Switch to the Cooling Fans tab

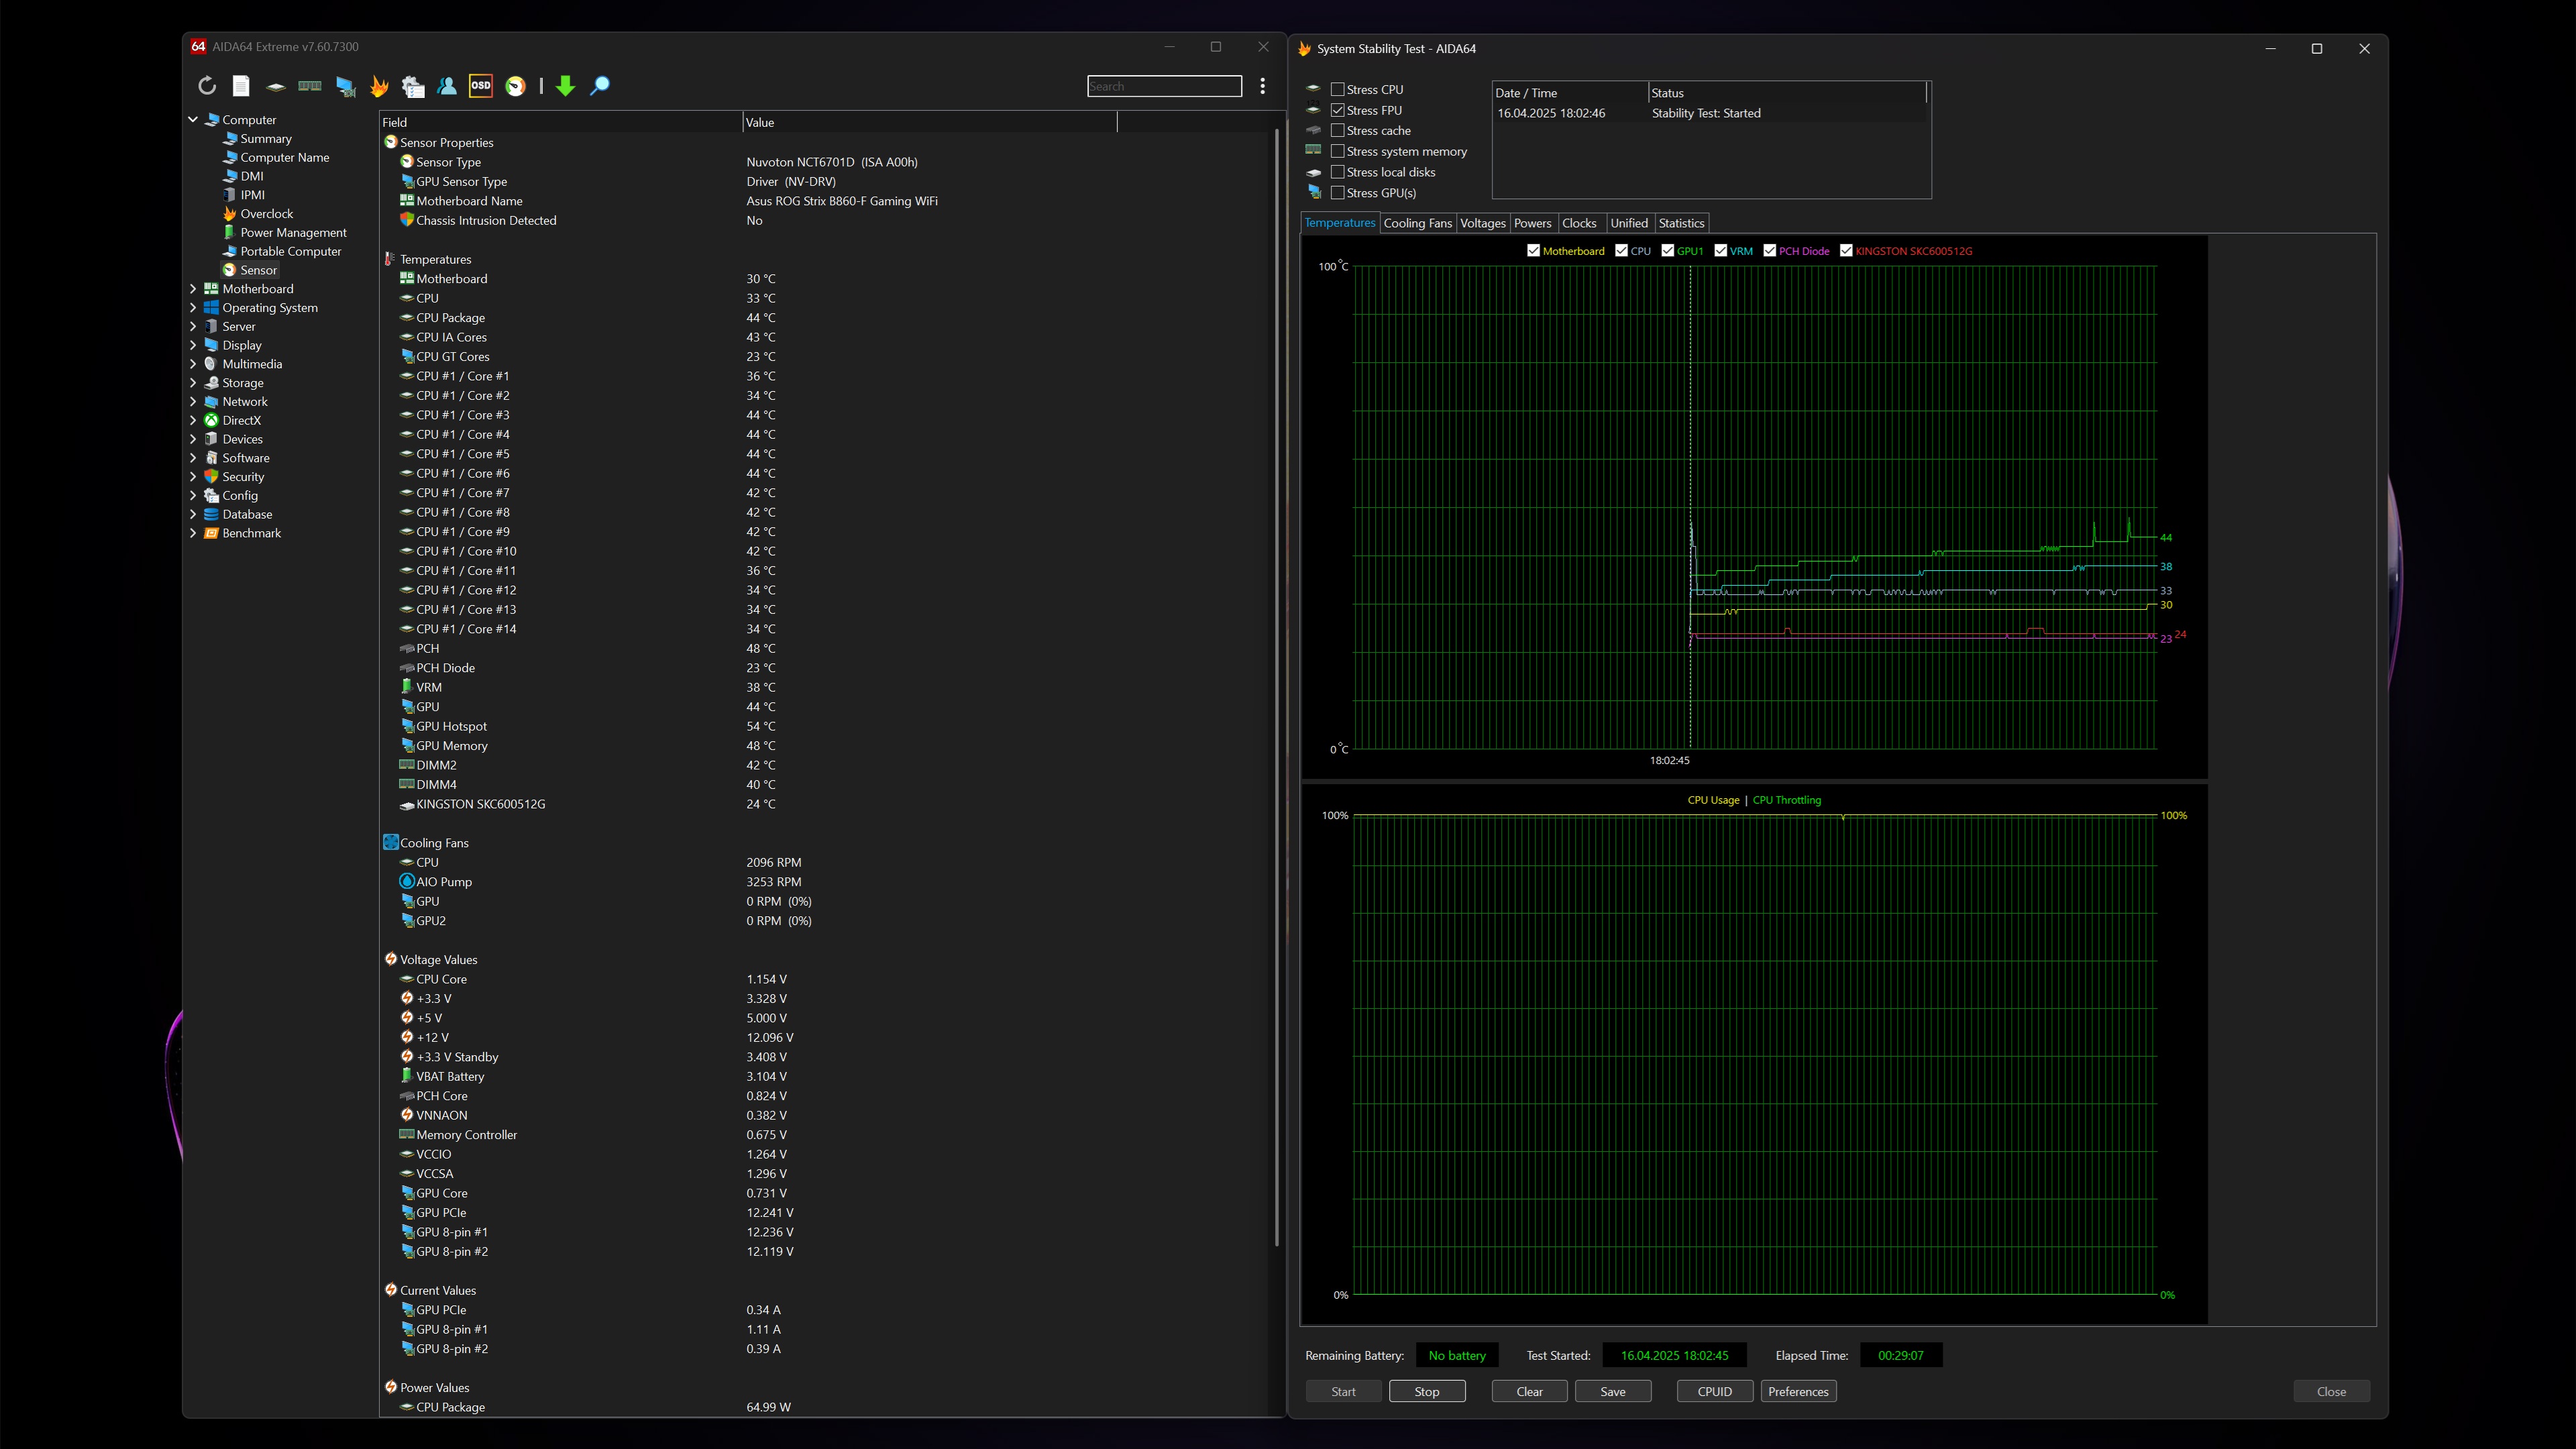click(1417, 224)
